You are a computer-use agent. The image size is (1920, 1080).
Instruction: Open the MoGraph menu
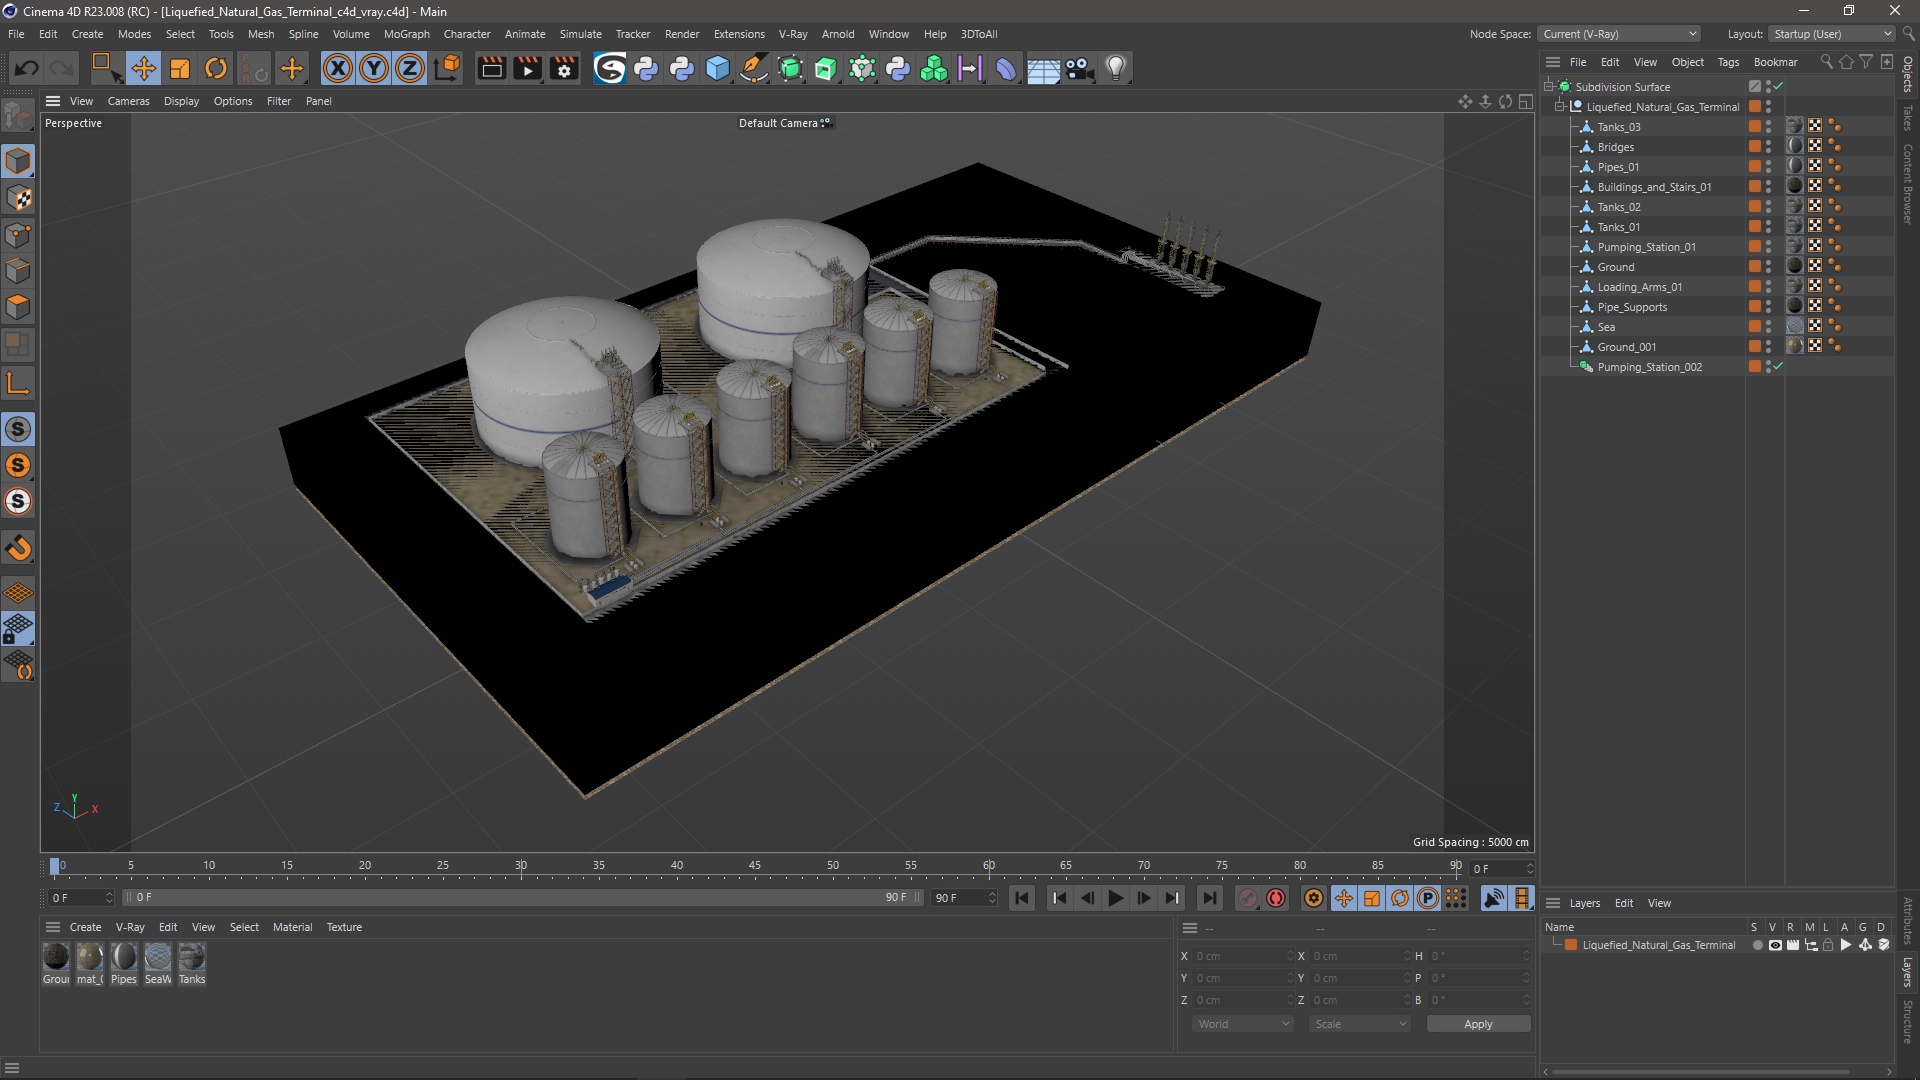click(x=406, y=34)
